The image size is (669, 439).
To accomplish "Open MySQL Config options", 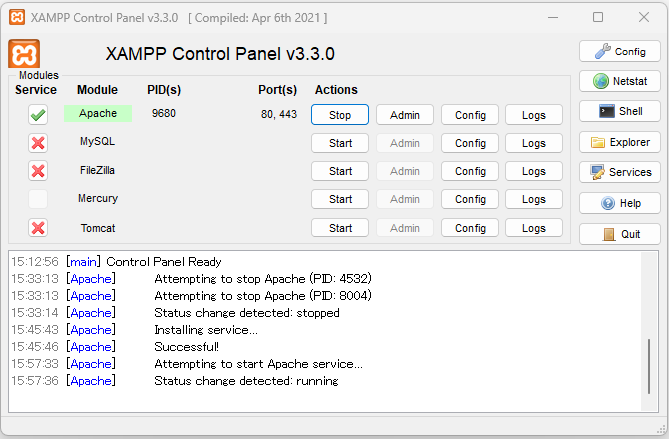I will pyautogui.click(x=470, y=143).
